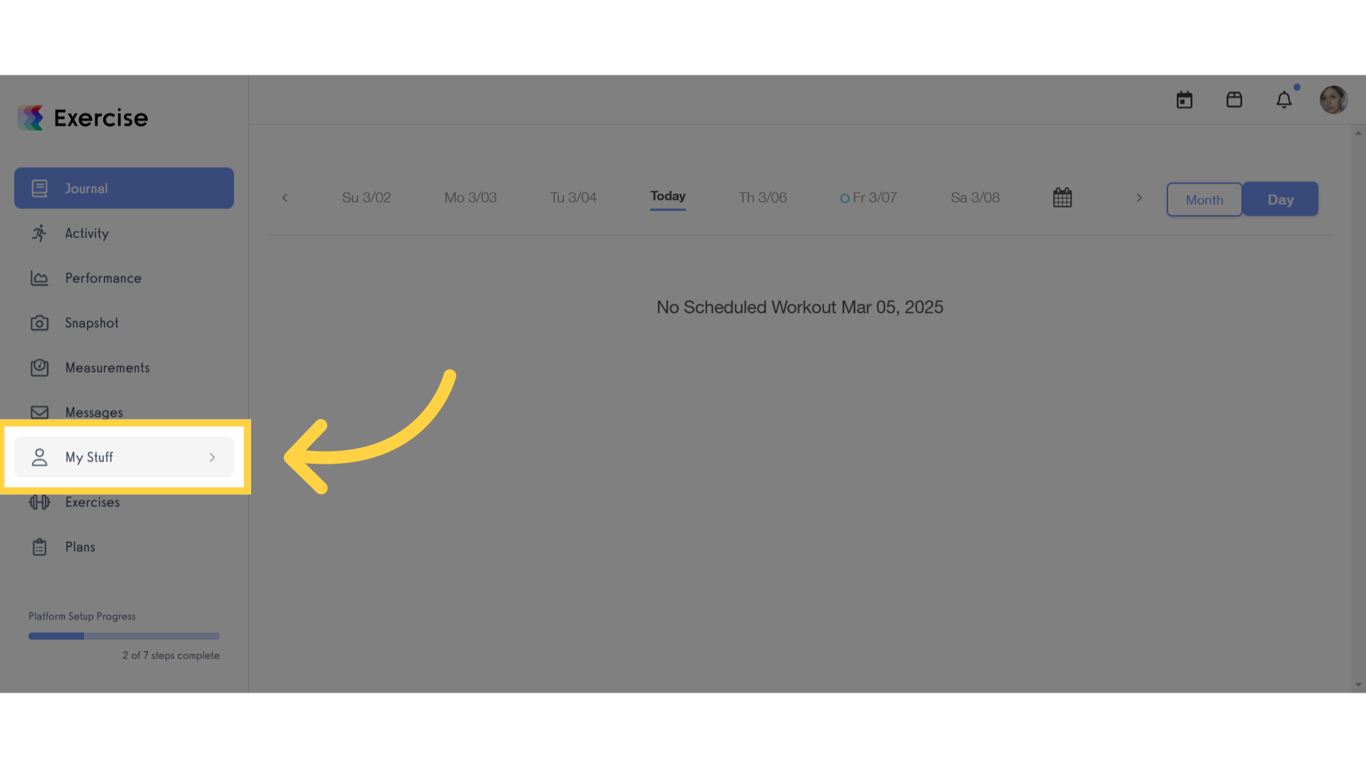Image resolution: width=1366 pixels, height=768 pixels.
Task: Open the package box icon in the top bar
Action: pyautogui.click(x=1234, y=100)
